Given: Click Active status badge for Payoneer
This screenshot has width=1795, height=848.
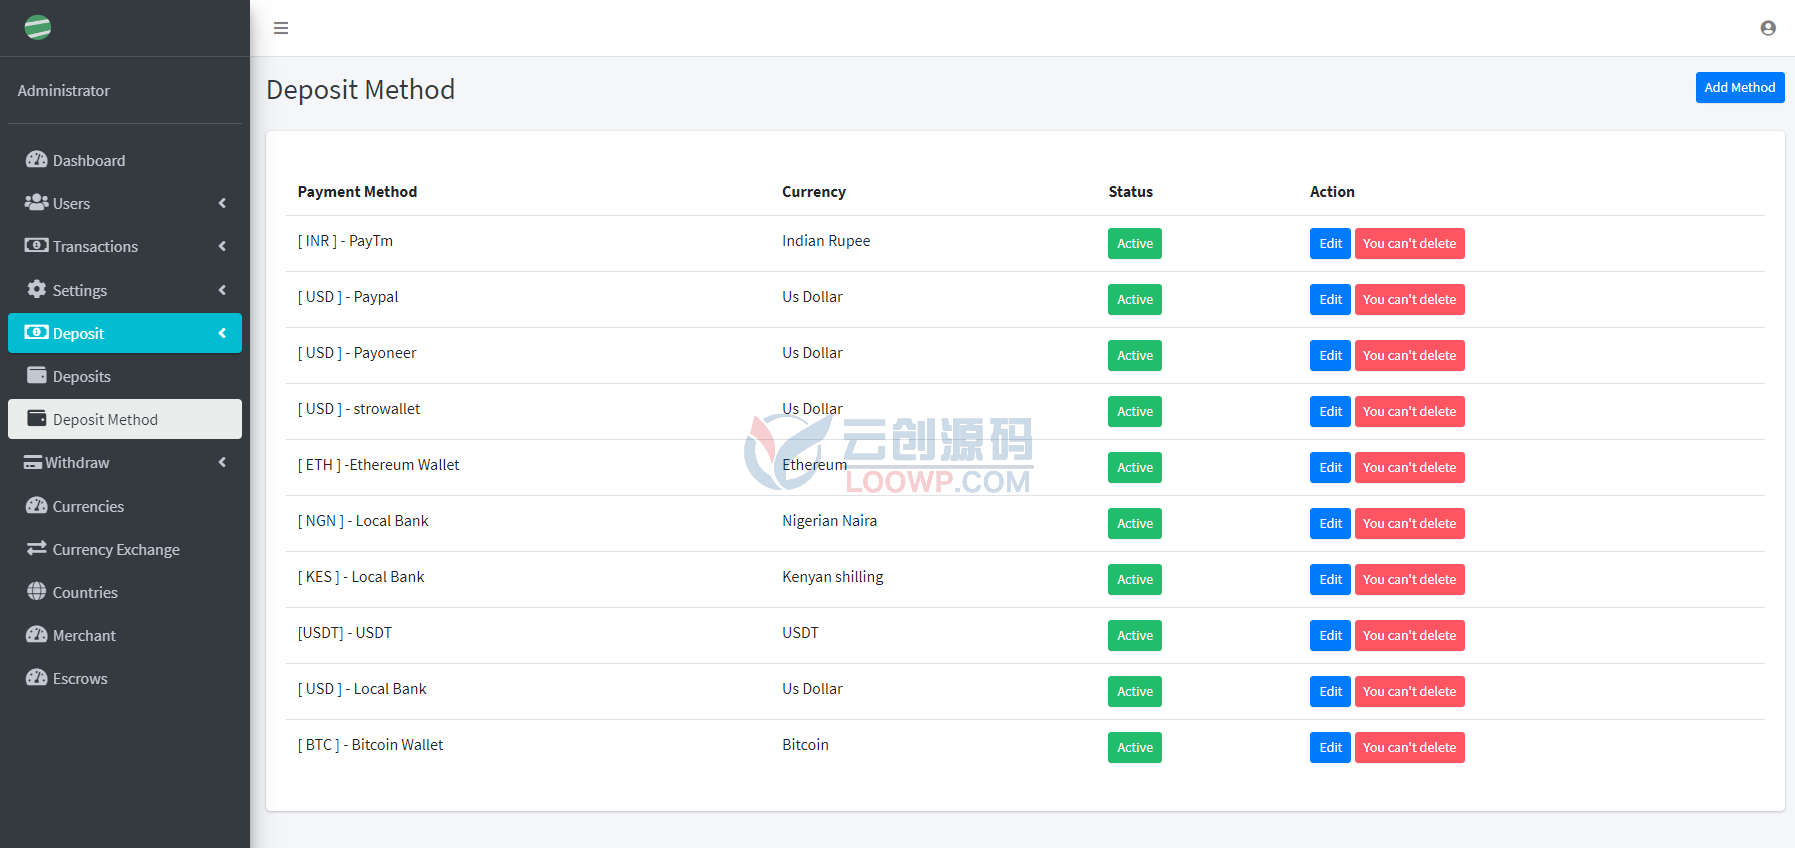Looking at the screenshot, I should pyautogui.click(x=1135, y=355).
